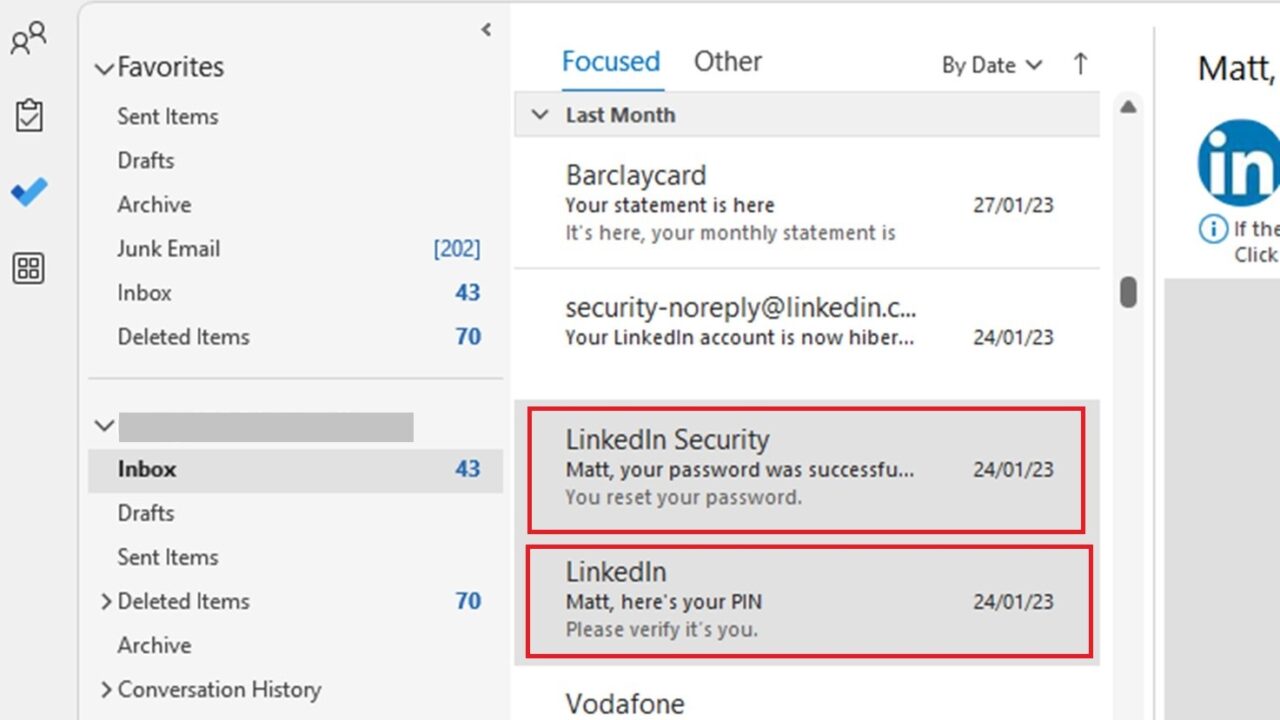Expand Conversation History folder
Viewport: 1280px width, 720px height.
coord(107,689)
